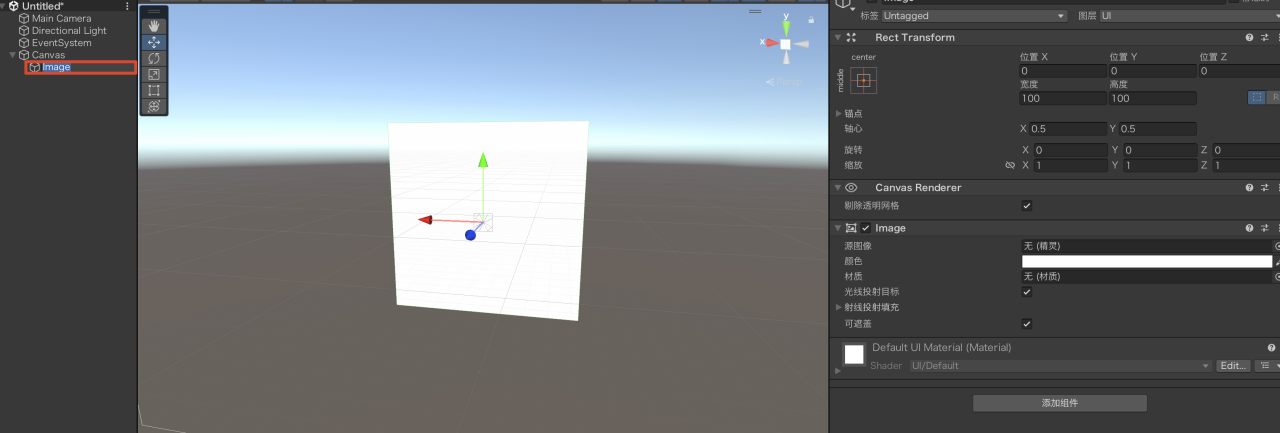Open Rect Transform preset settings
The image size is (1280, 433).
coord(1264,37)
